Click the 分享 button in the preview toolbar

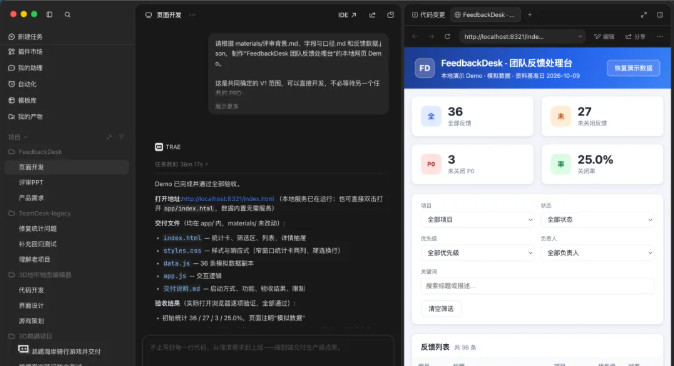(x=635, y=37)
